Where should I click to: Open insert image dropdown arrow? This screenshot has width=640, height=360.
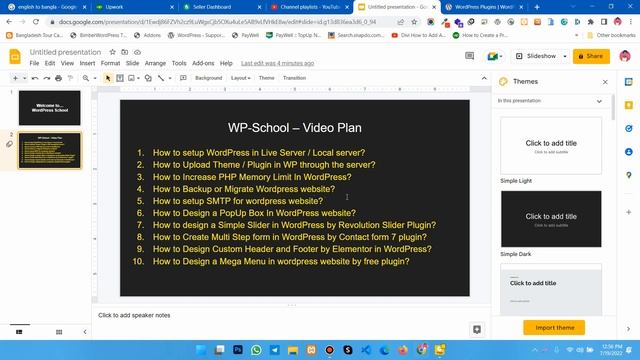click(x=138, y=78)
